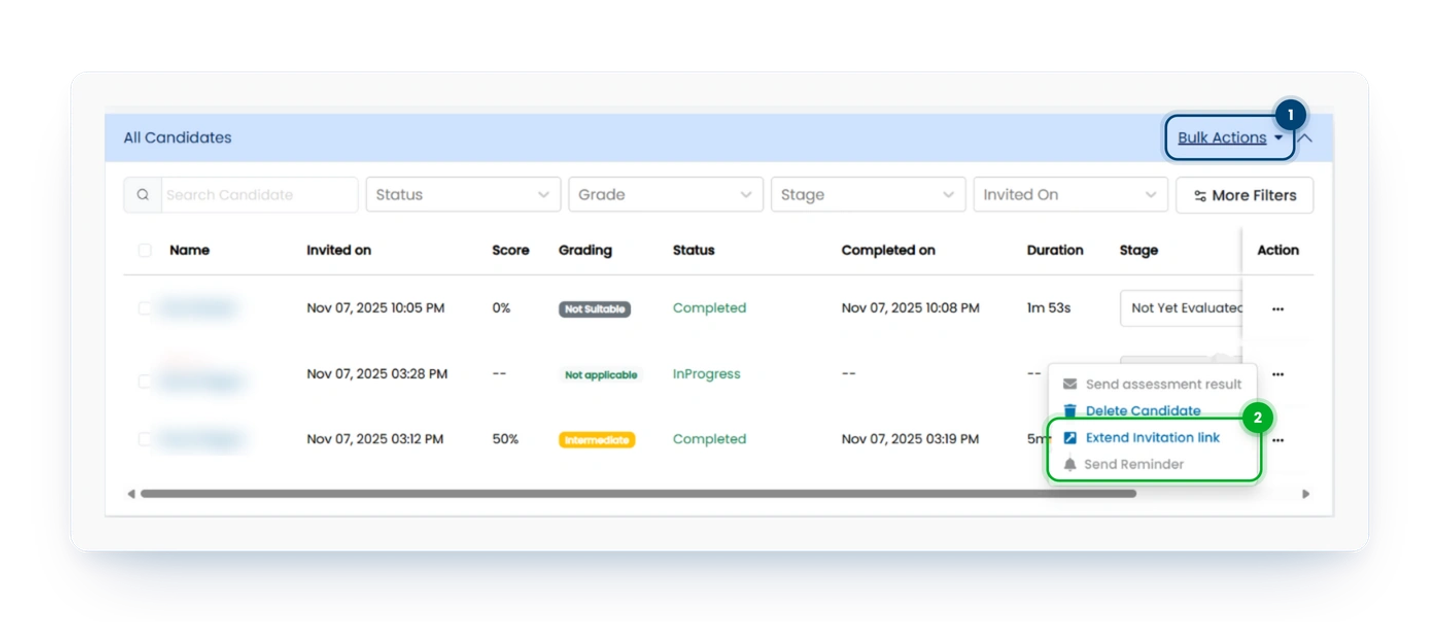The image size is (1440, 622).
Task: Click the Invited on column header
Action: coord(339,250)
